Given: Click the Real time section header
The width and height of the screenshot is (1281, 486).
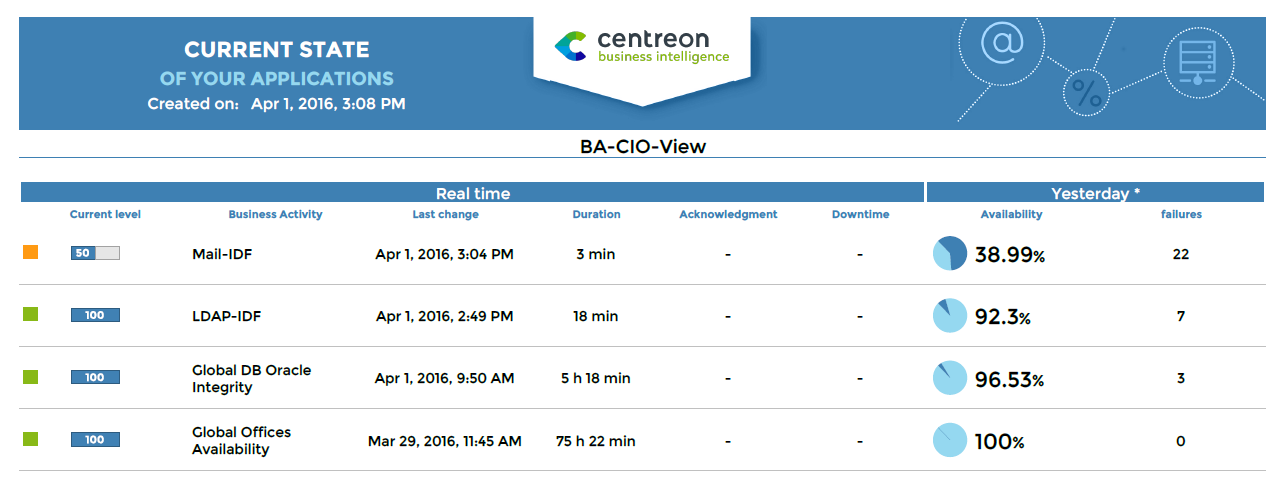Looking at the screenshot, I should (x=472, y=193).
